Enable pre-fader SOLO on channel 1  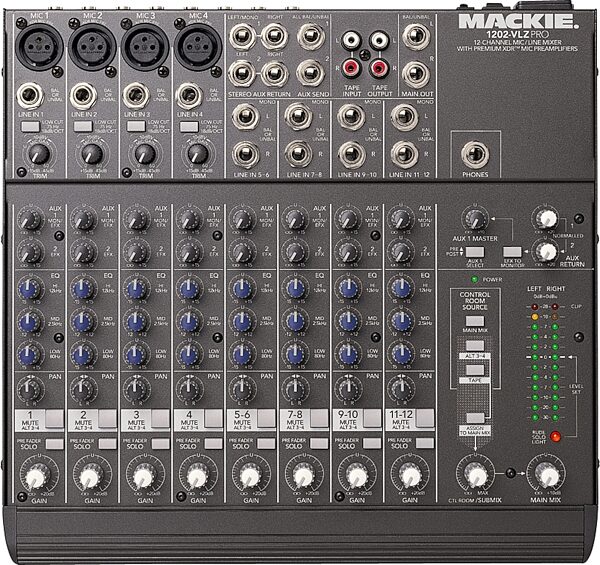(x=54, y=444)
